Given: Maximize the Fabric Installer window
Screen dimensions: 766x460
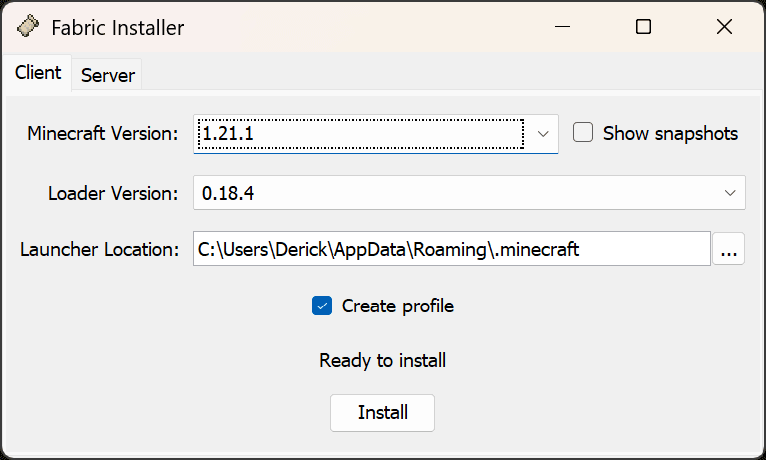Looking at the screenshot, I should [643, 27].
